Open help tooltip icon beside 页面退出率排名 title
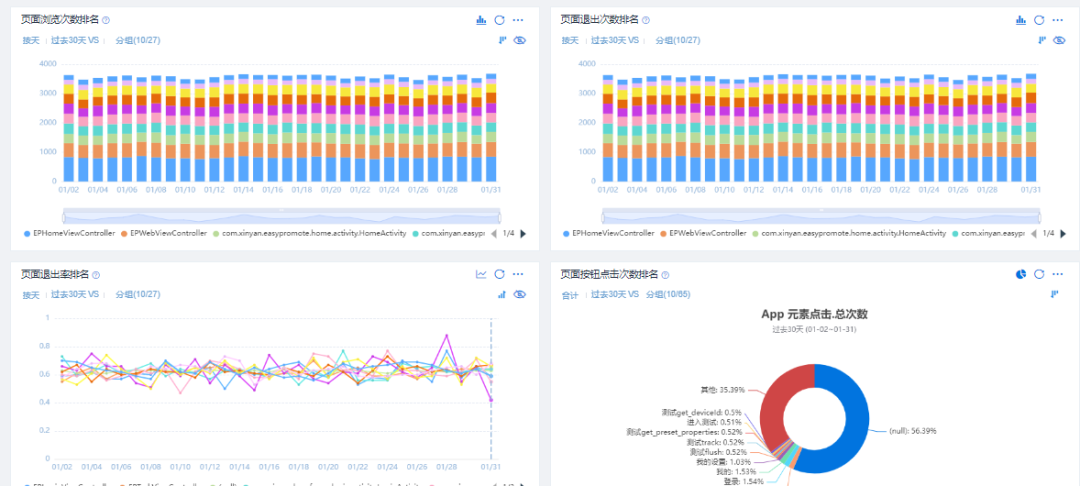Viewport: 1080px width, 486px height. [96, 275]
